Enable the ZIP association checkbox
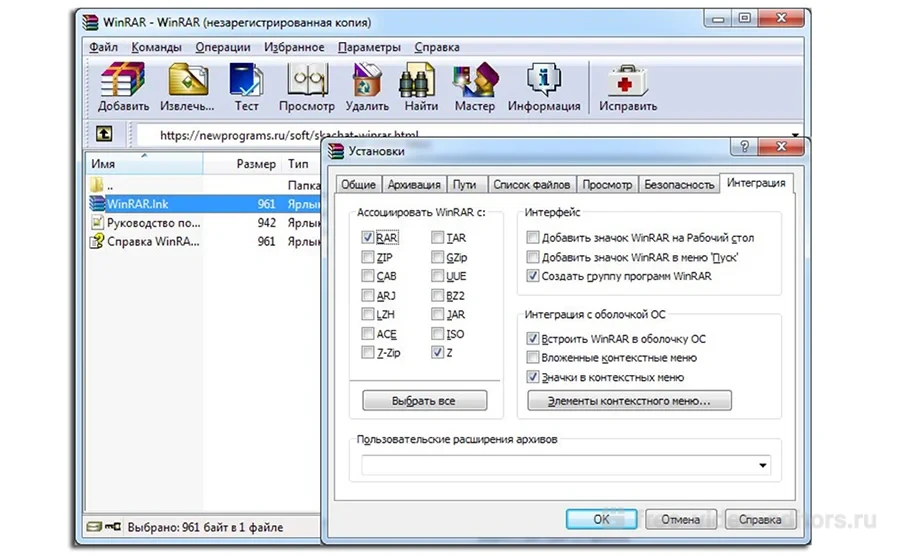Viewport: 900px width, 555px height. [369, 258]
